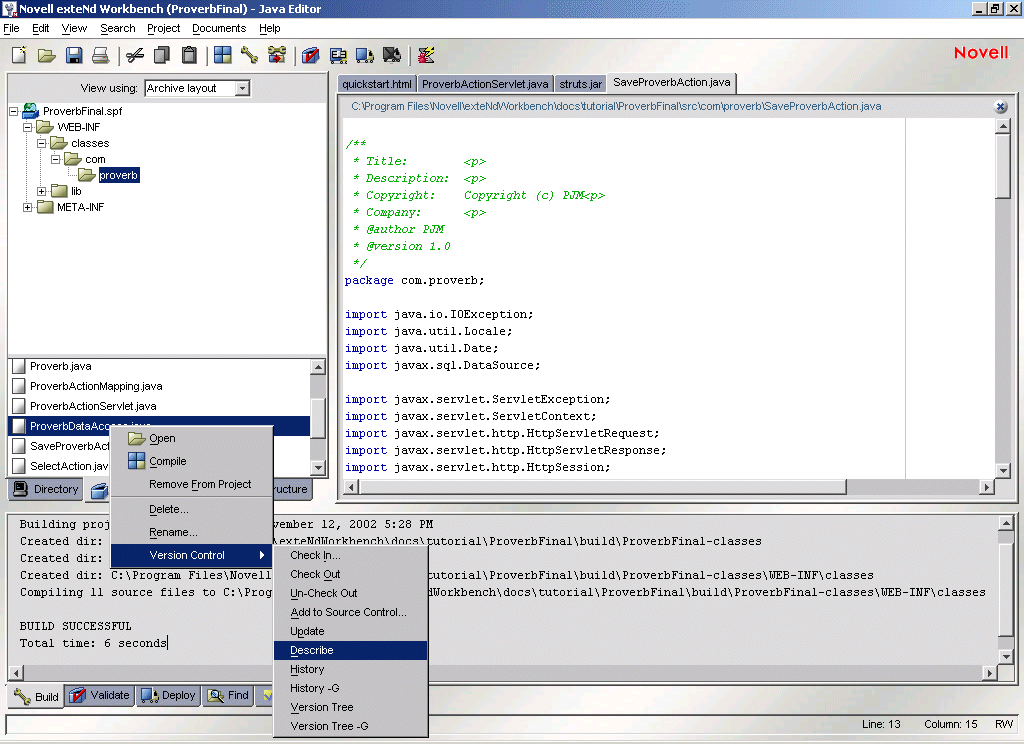Switch to the ProverbActionServlet.java tab
Screen dimensions: 1024x744
click(x=485, y=84)
